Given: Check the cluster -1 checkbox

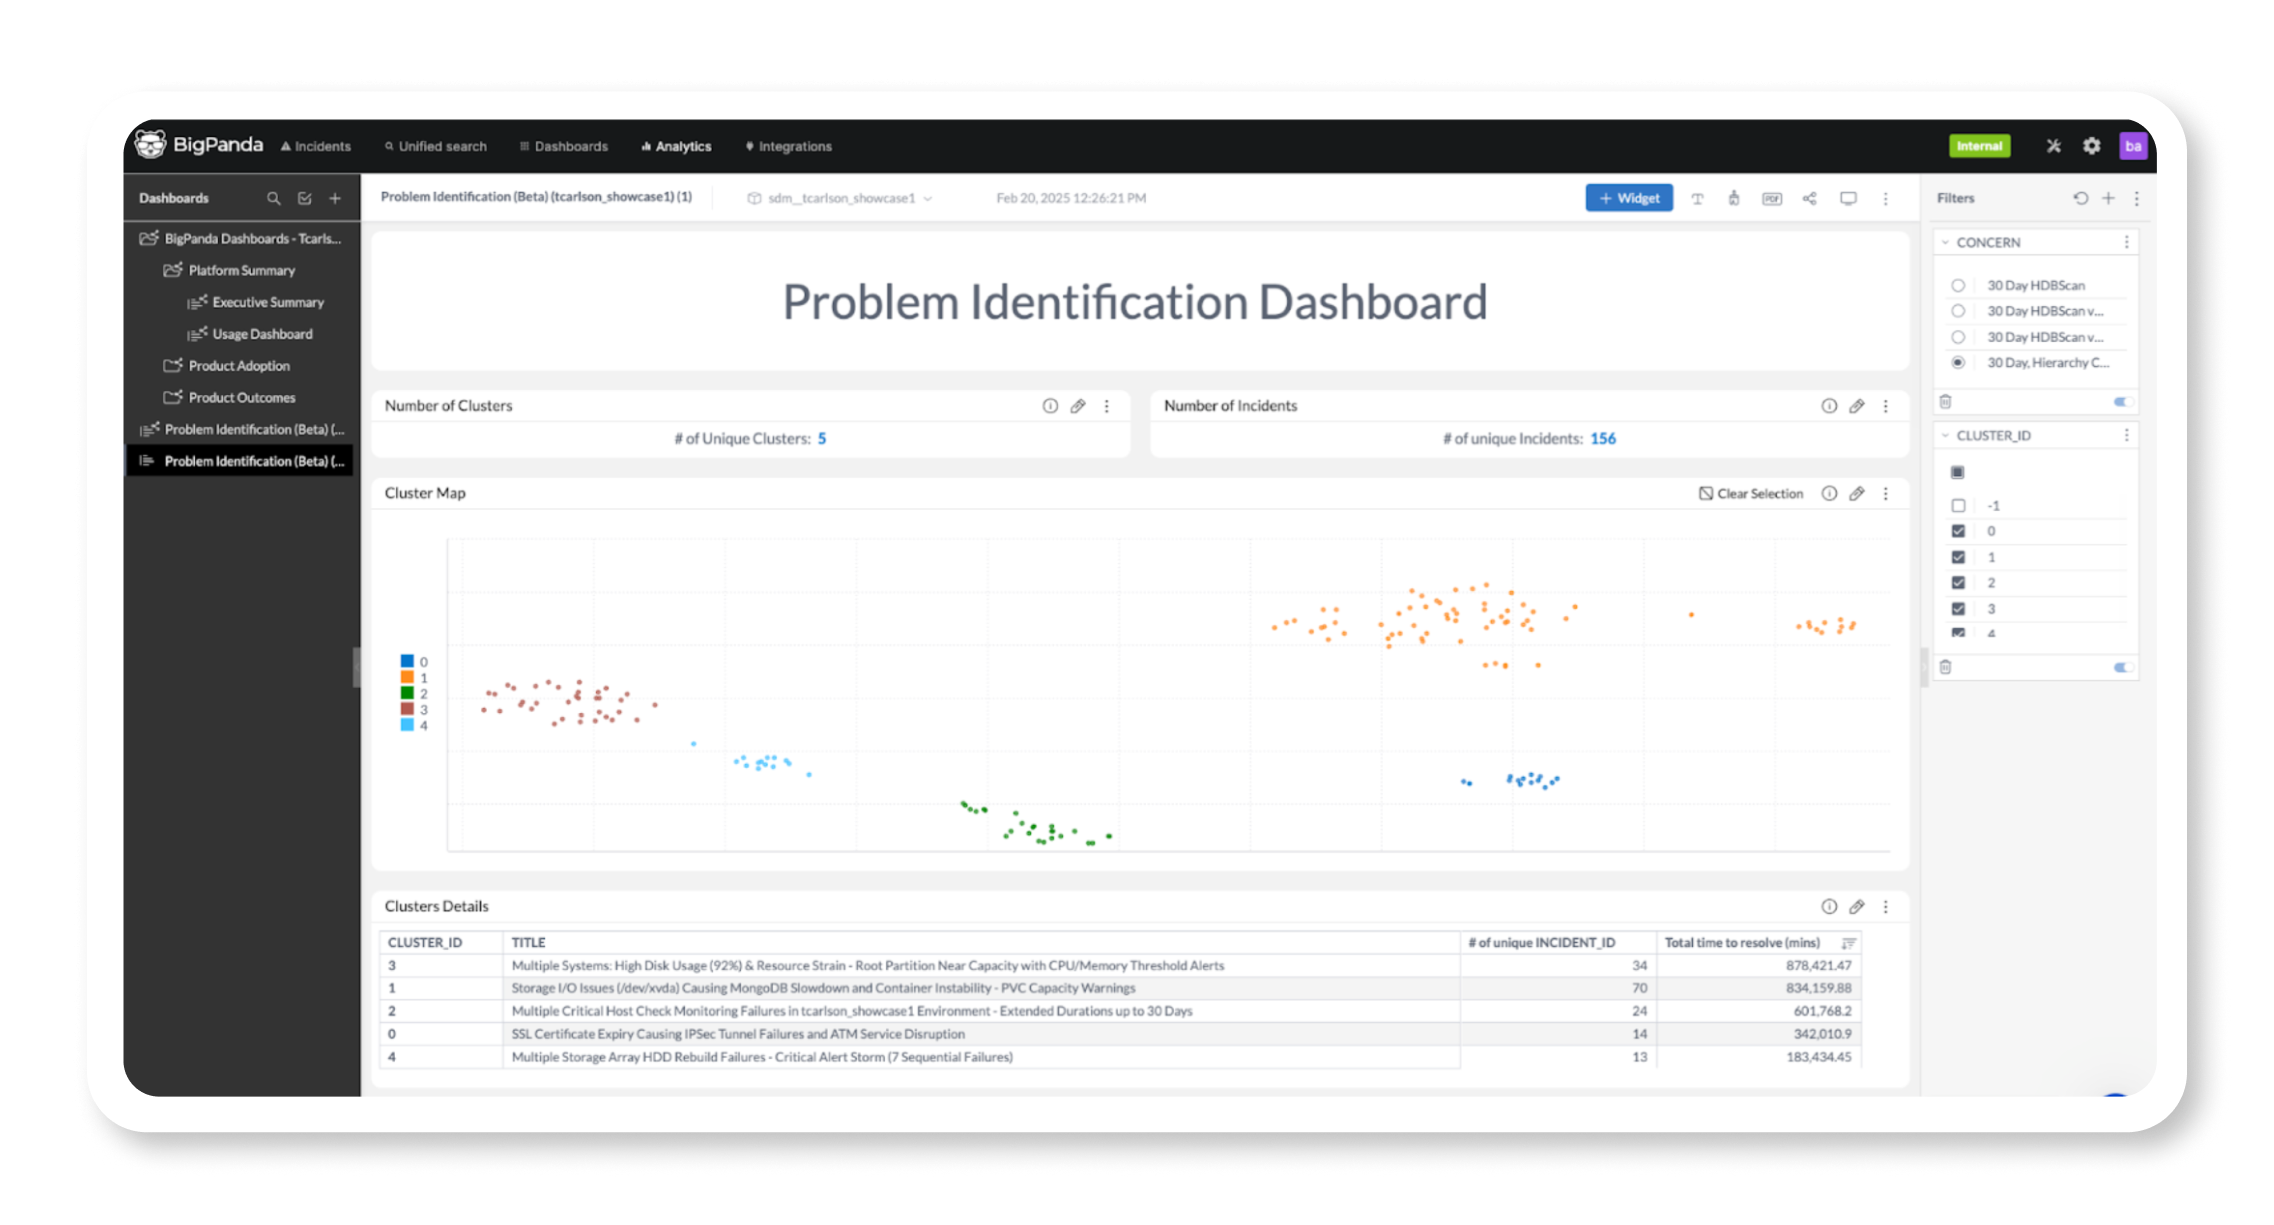Looking at the screenshot, I should [1958, 505].
